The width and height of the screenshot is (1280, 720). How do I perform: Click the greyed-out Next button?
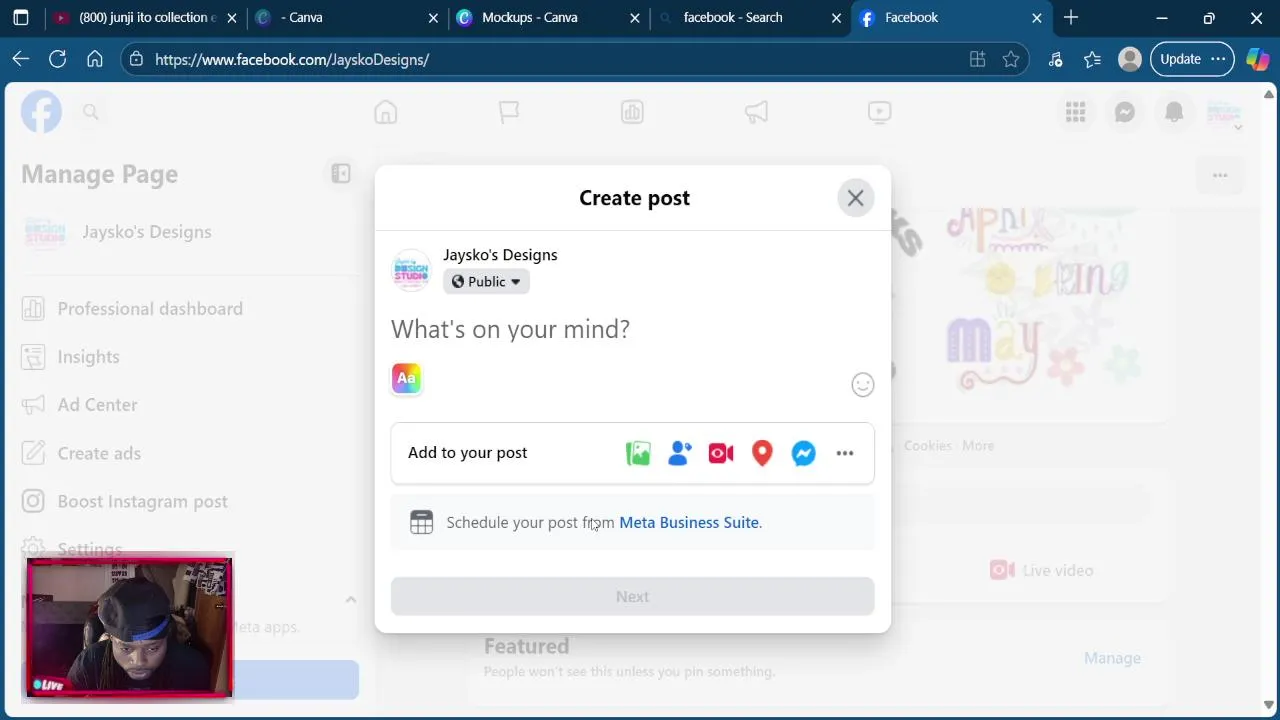[x=632, y=596]
